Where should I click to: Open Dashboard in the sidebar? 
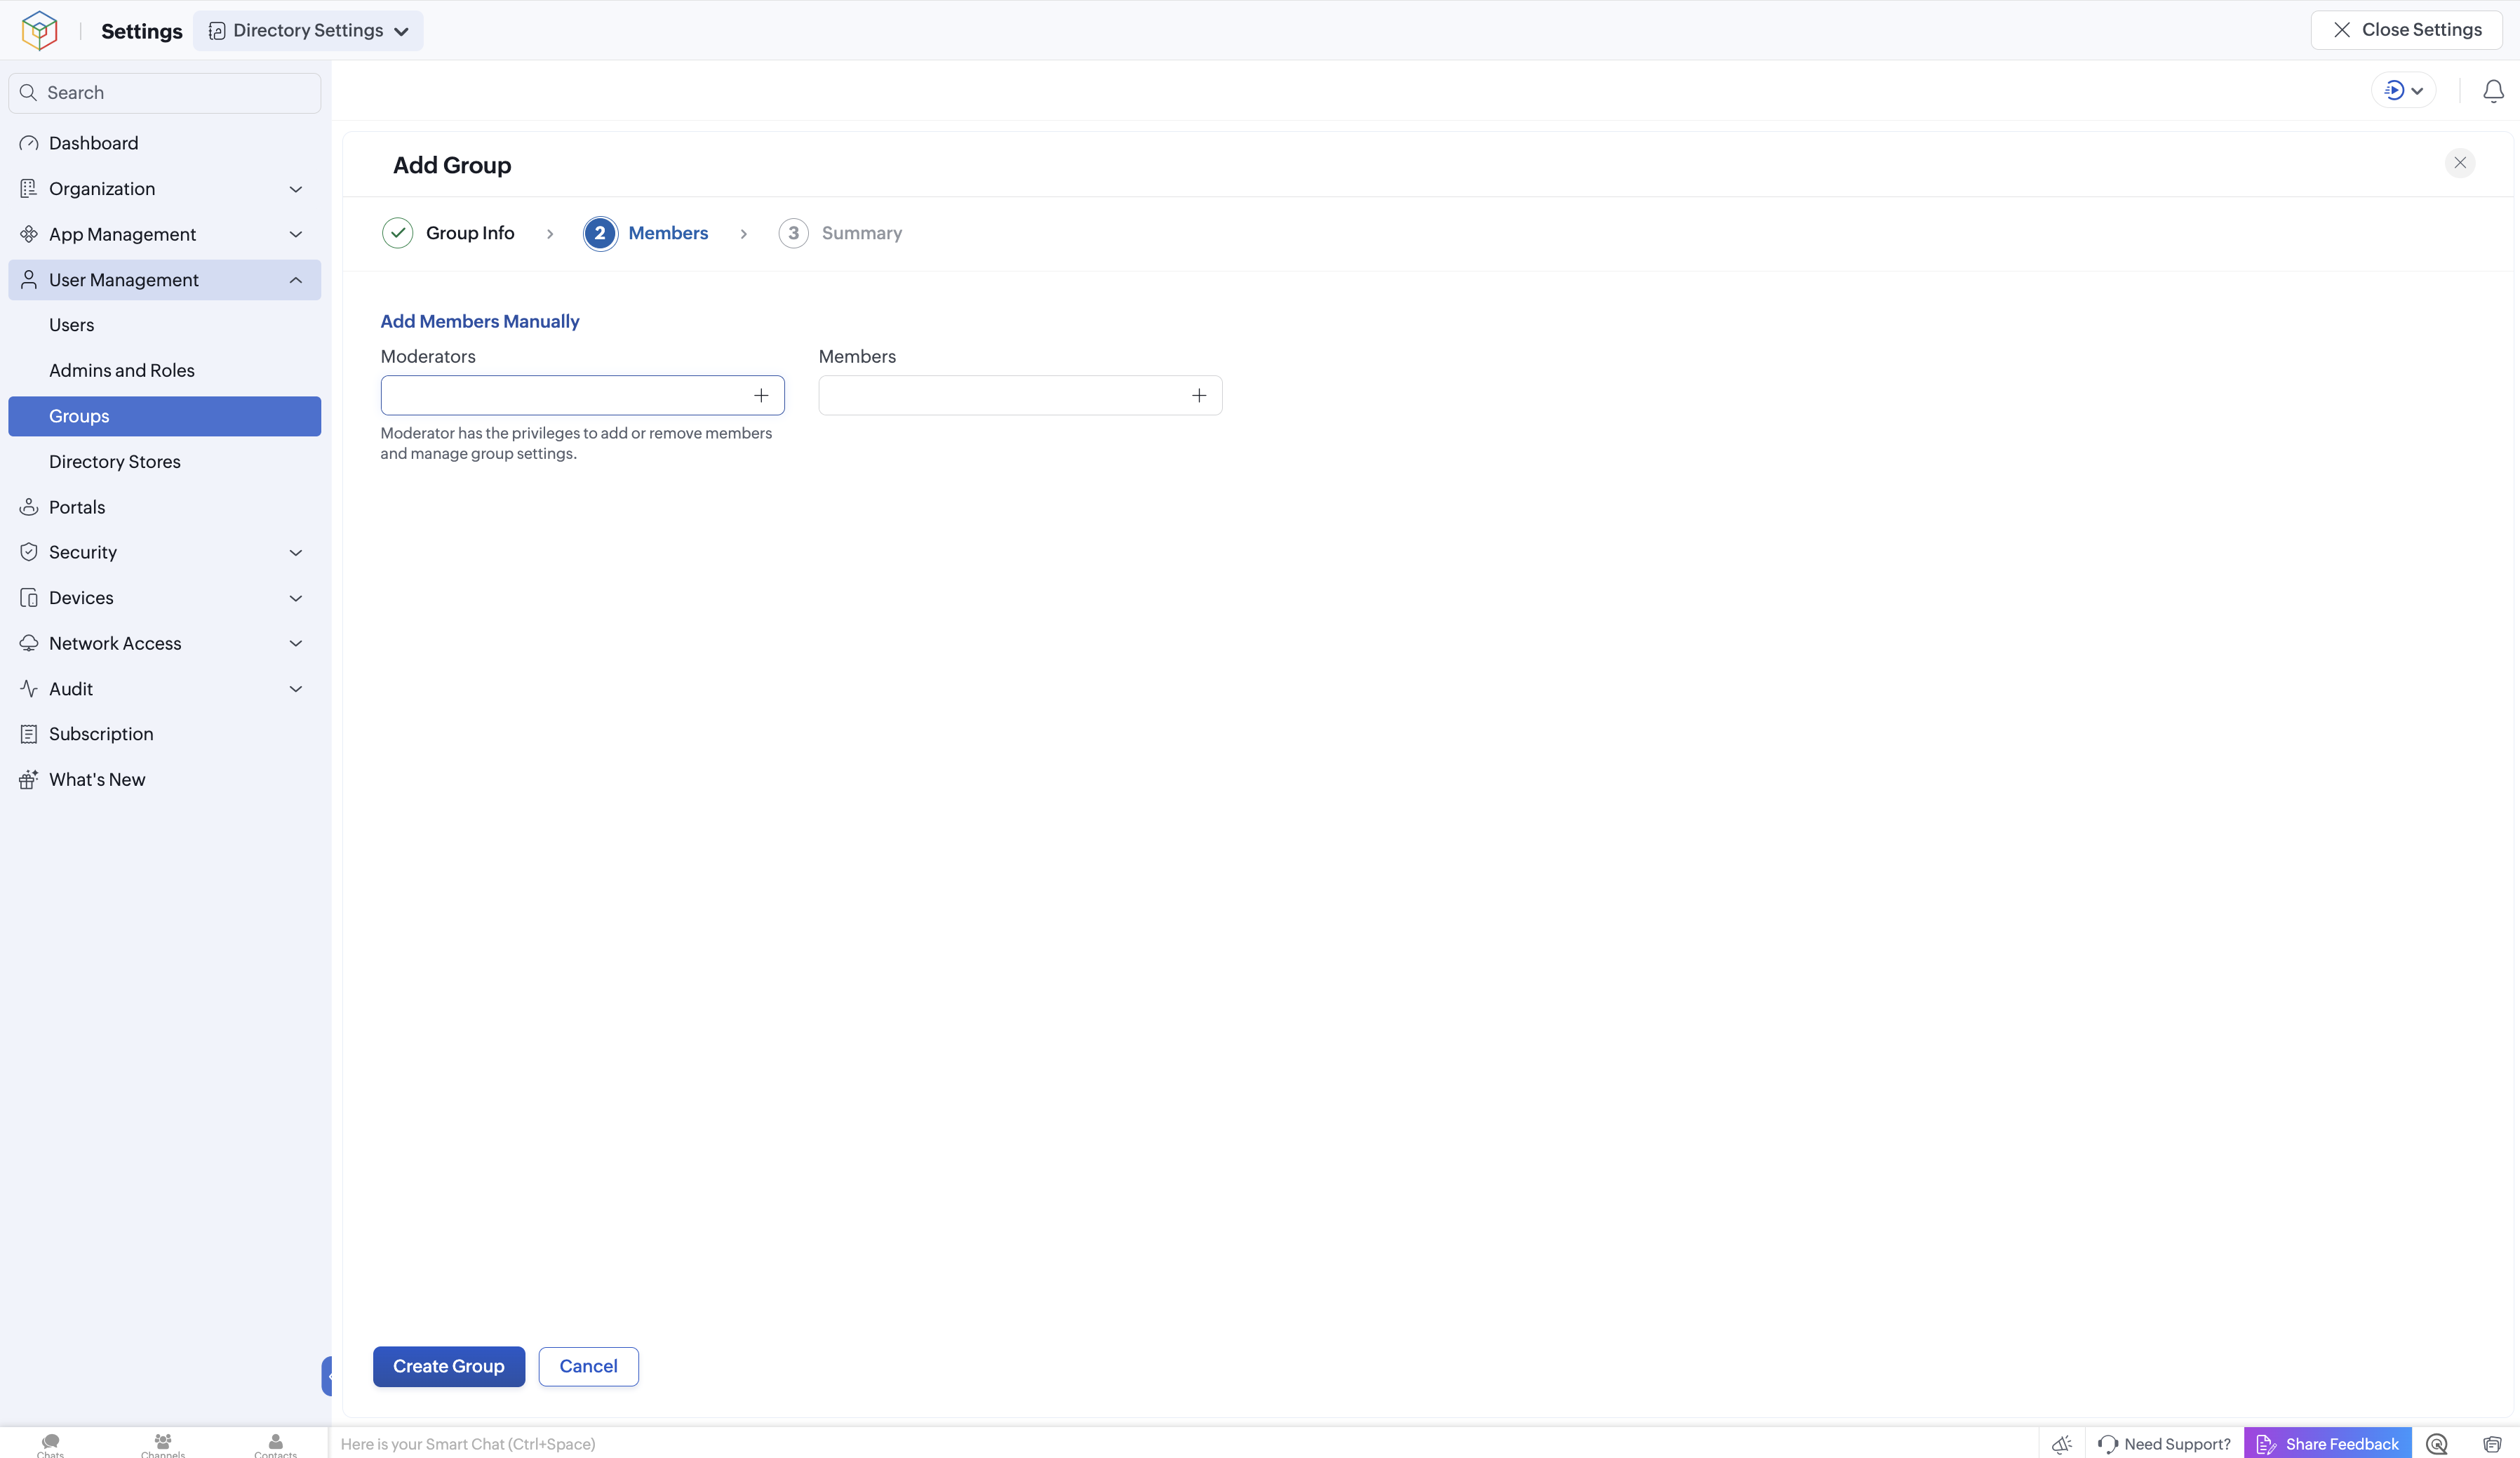click(165, 143)
